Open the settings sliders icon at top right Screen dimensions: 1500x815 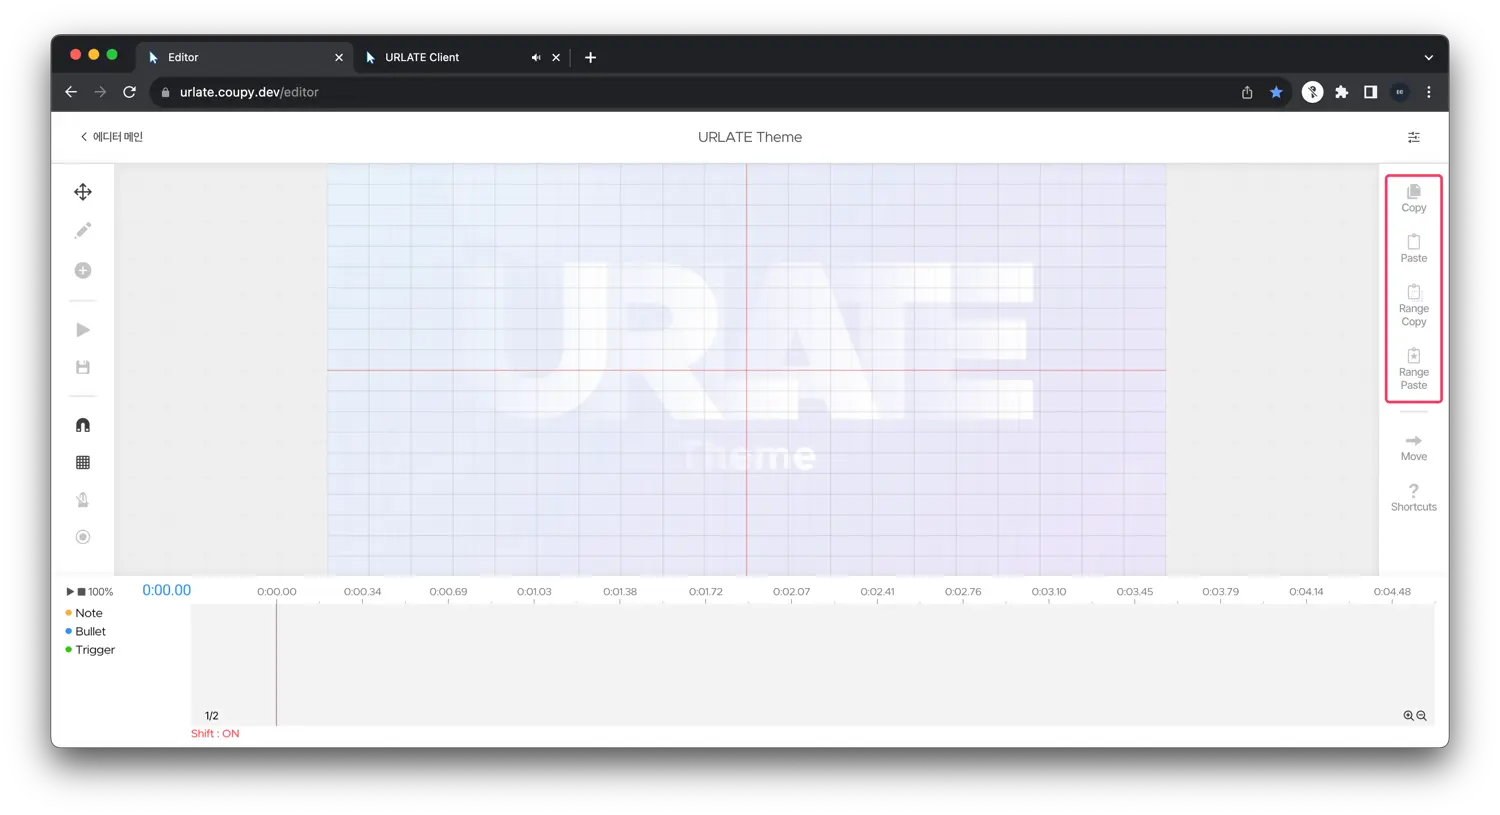(x=1413, y=137)
